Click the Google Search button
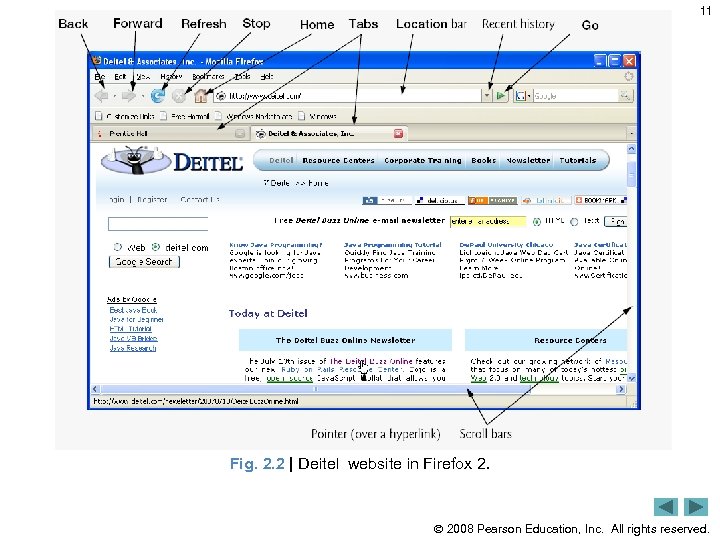 pos(144,262)
